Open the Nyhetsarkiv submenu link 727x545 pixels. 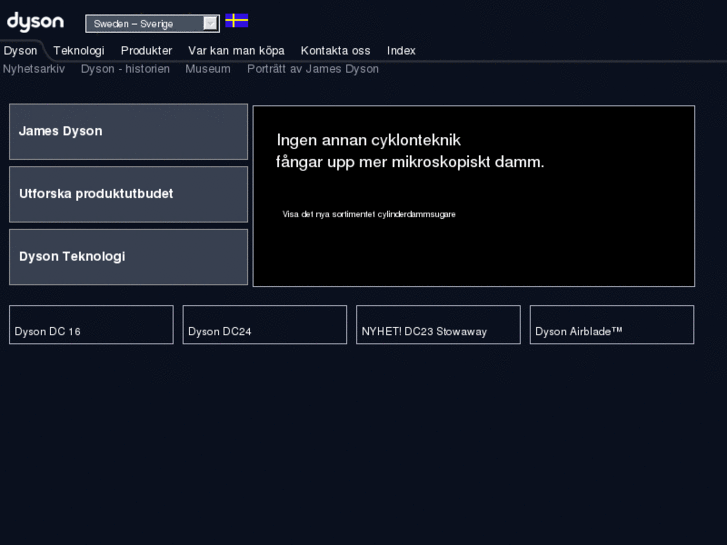pos(34,69)
